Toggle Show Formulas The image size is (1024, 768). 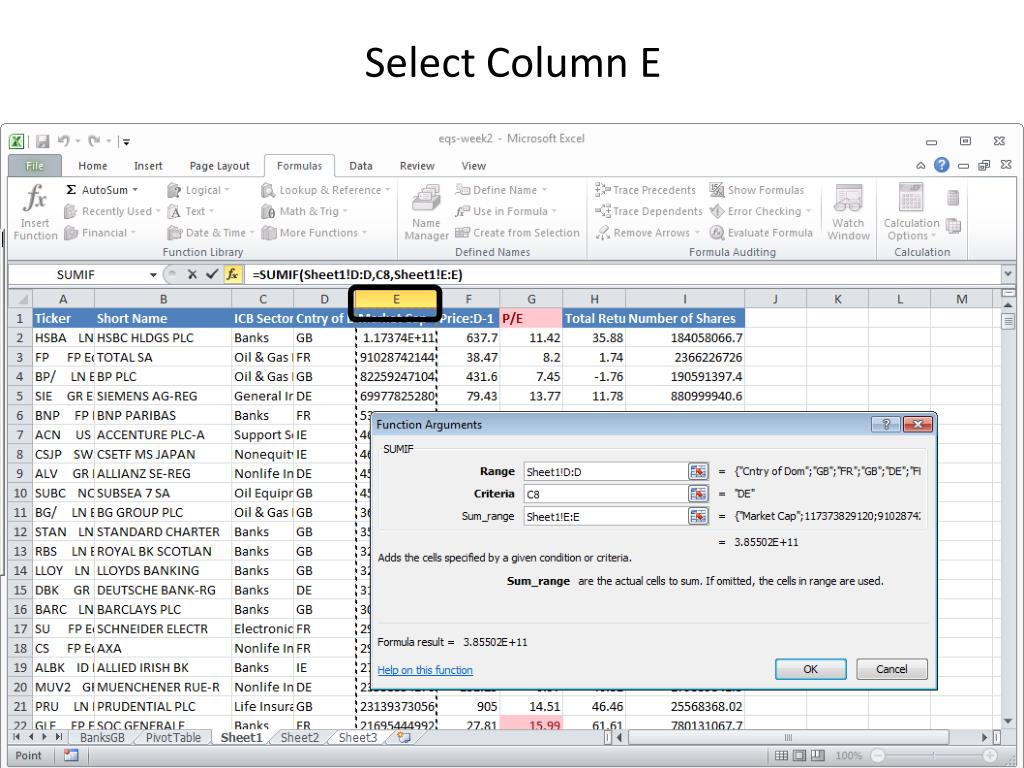click(757, 190)
